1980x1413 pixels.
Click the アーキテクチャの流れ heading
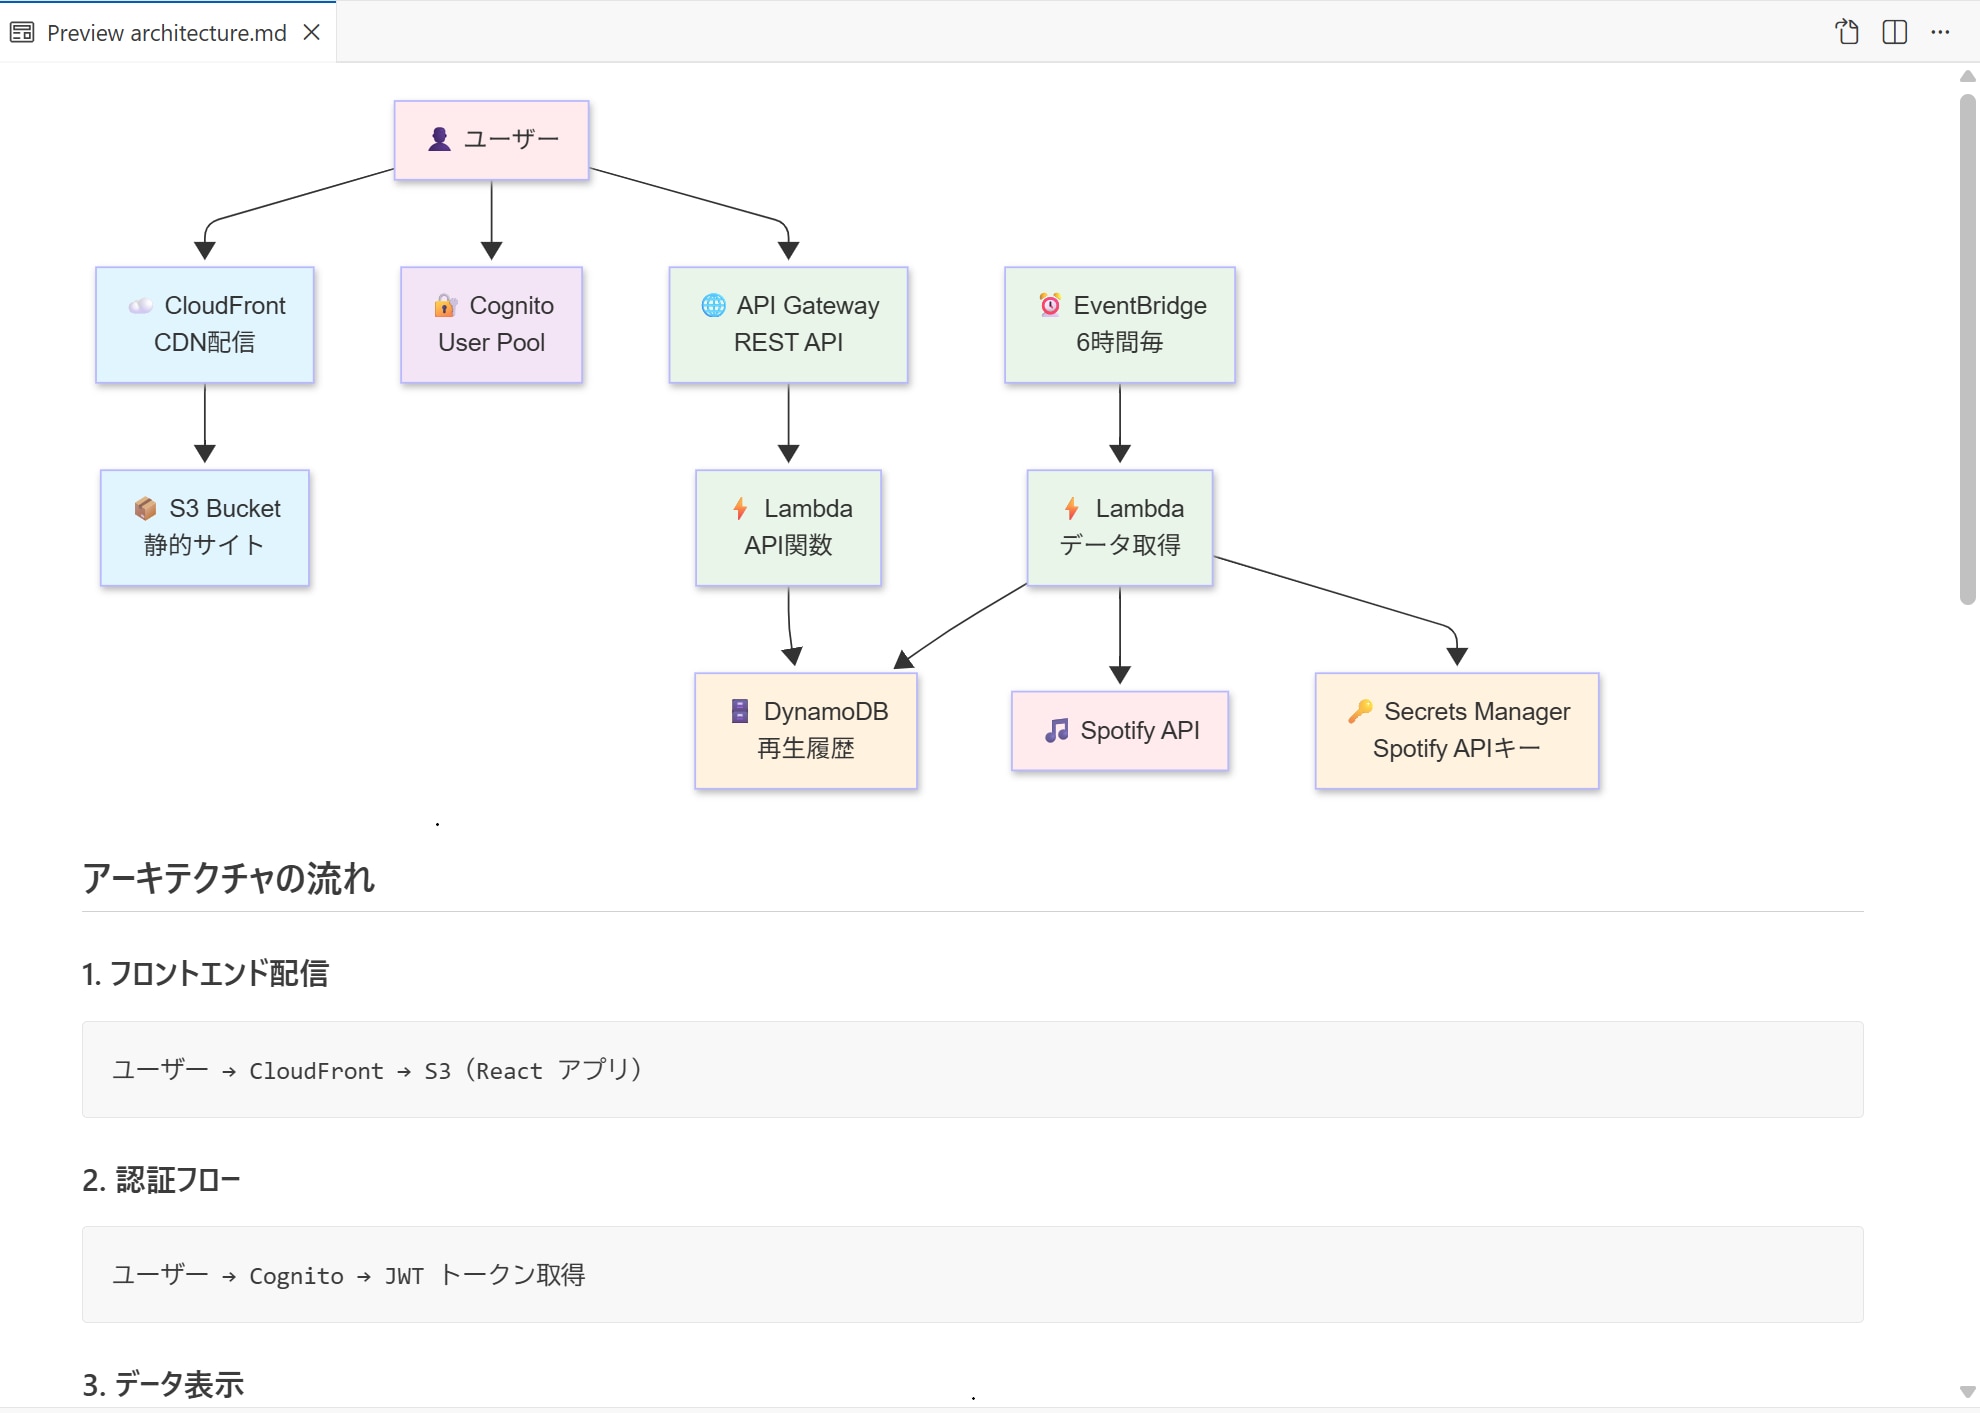coord(229,878)
